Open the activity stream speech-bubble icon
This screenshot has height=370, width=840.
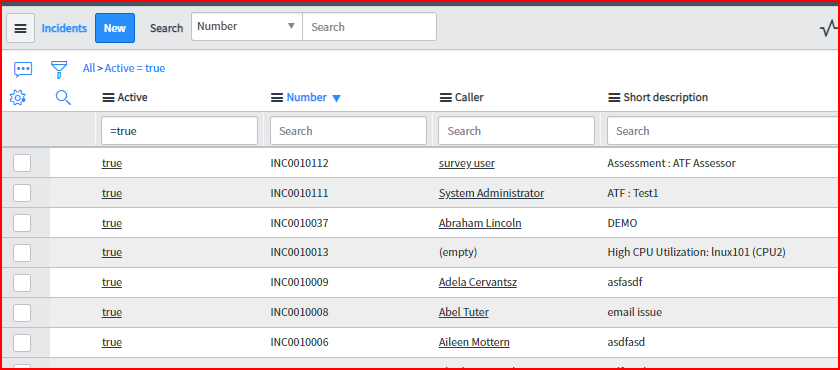click(x=23, y=69)
